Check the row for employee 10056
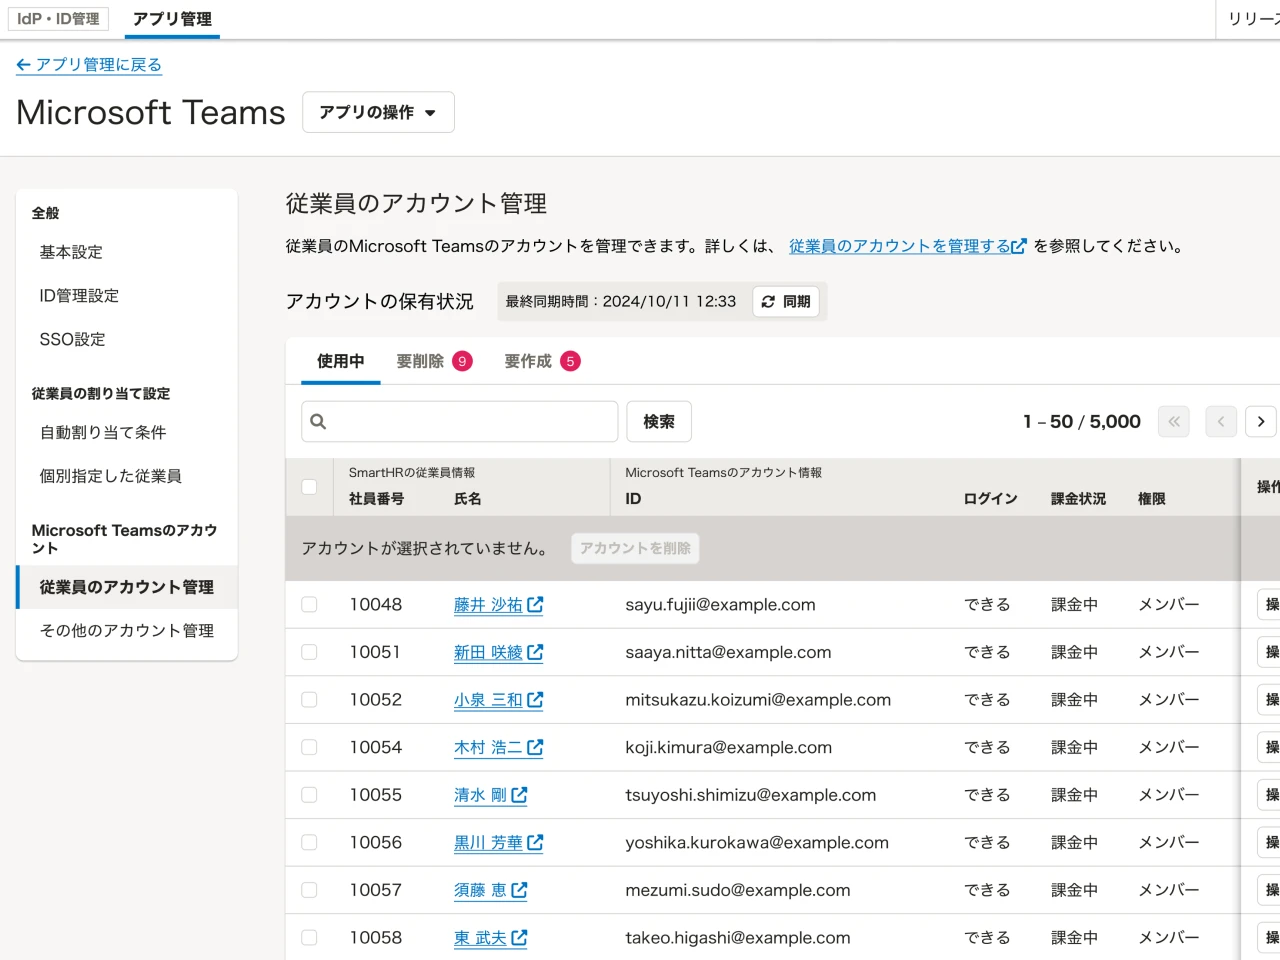Image resolution: width=1280 pixels, height=960 pixels. pos(309,842)
